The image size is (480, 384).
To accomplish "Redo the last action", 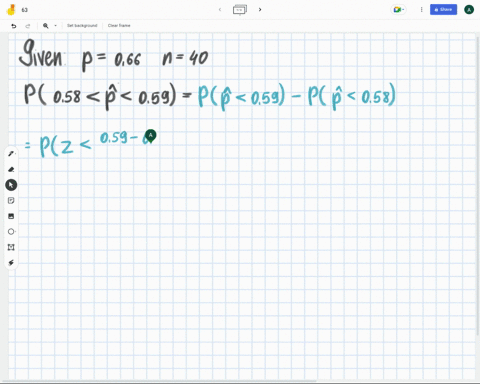I will (x=28, y=26).
